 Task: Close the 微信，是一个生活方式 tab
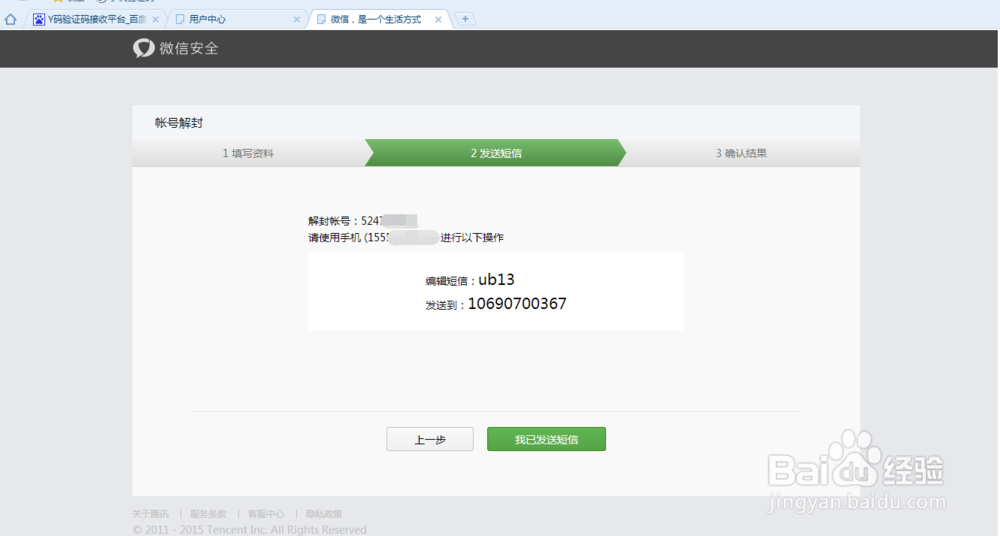(438, 20)
